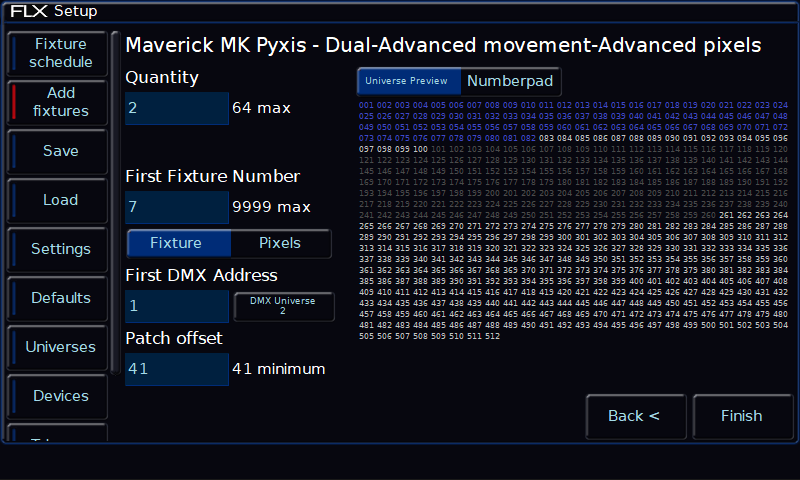Select the Fixture numbering toggle
This screenshot has width=800, height=480.
point(179,243)
